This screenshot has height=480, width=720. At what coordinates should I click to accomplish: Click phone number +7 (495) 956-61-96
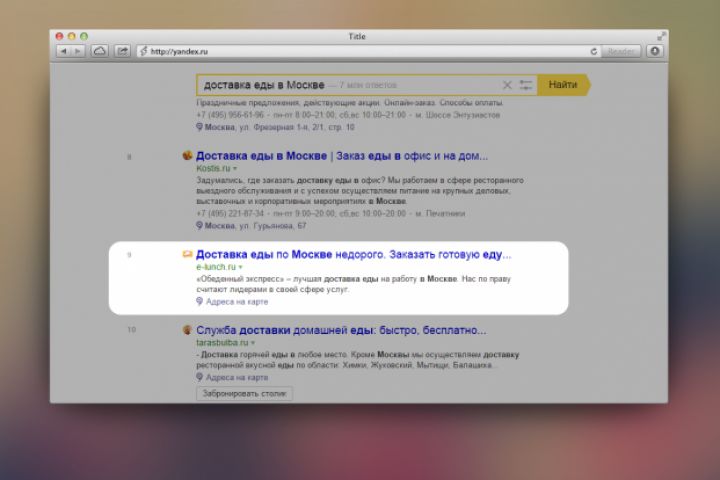(230, 115)
